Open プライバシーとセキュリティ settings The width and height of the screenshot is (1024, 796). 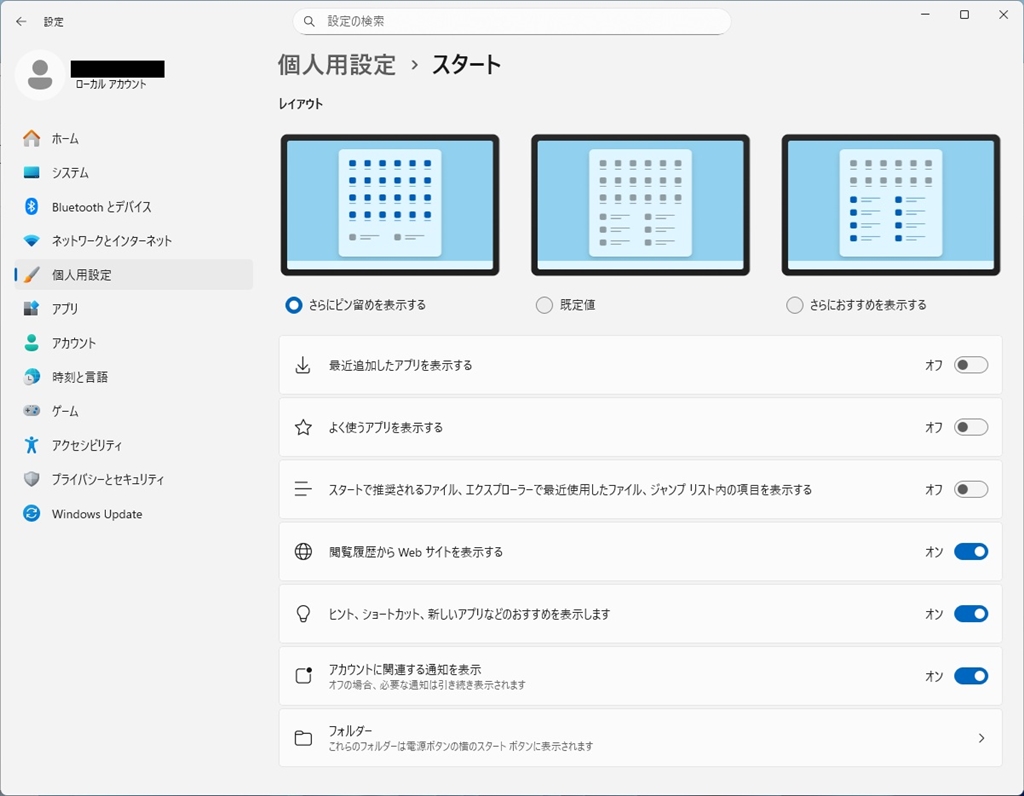click(x=134, y=479)
